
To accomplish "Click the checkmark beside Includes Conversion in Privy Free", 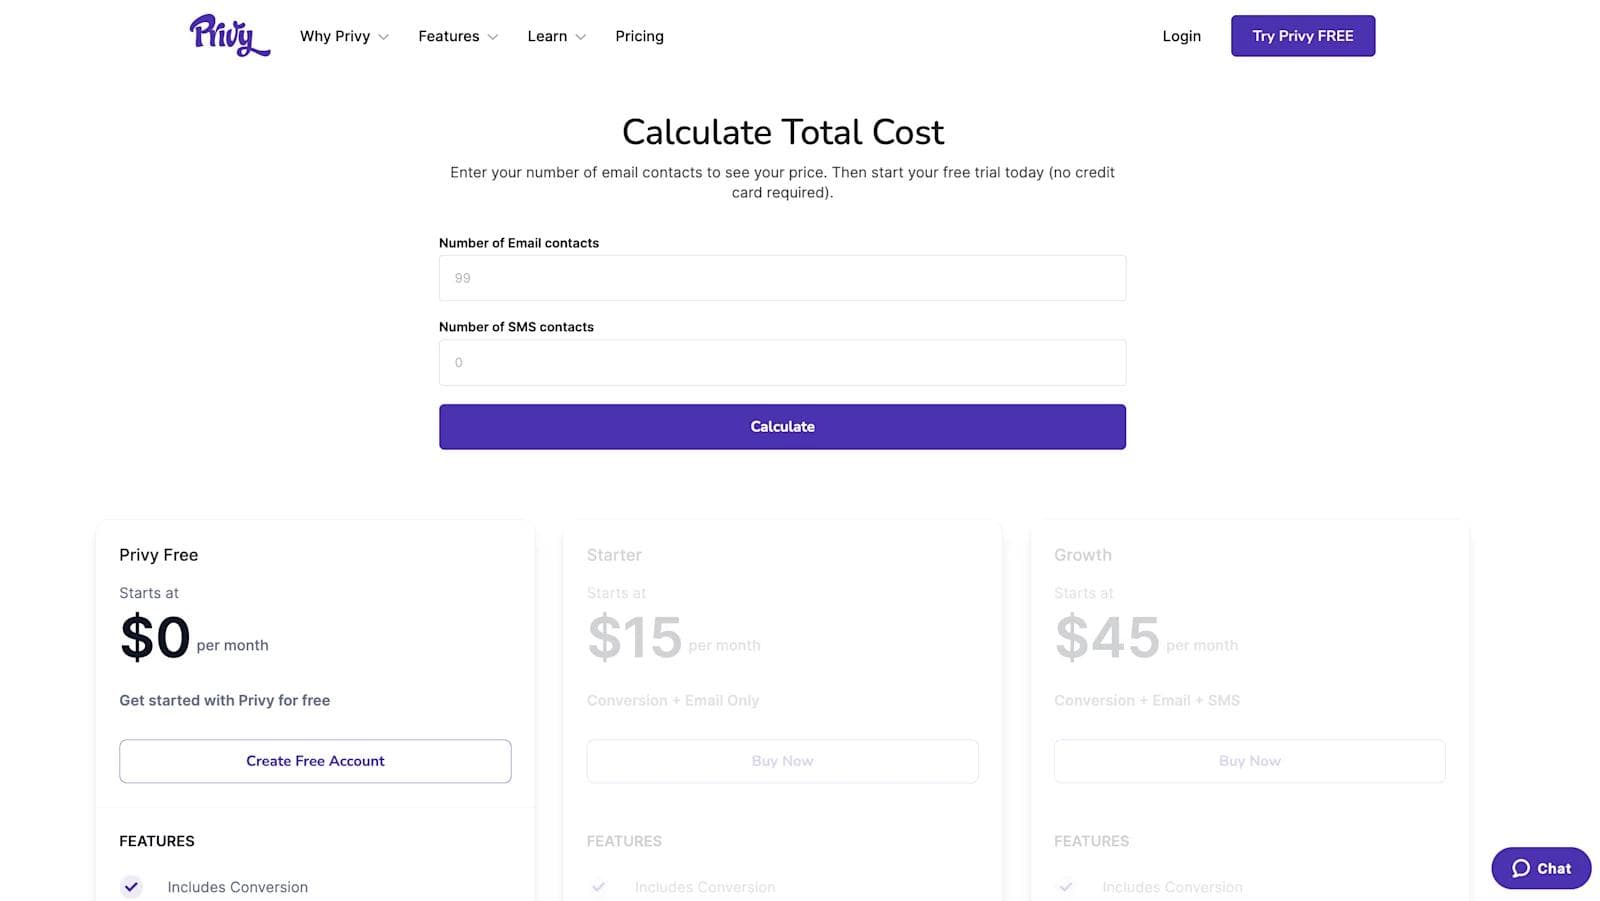I will click(132, 886).
